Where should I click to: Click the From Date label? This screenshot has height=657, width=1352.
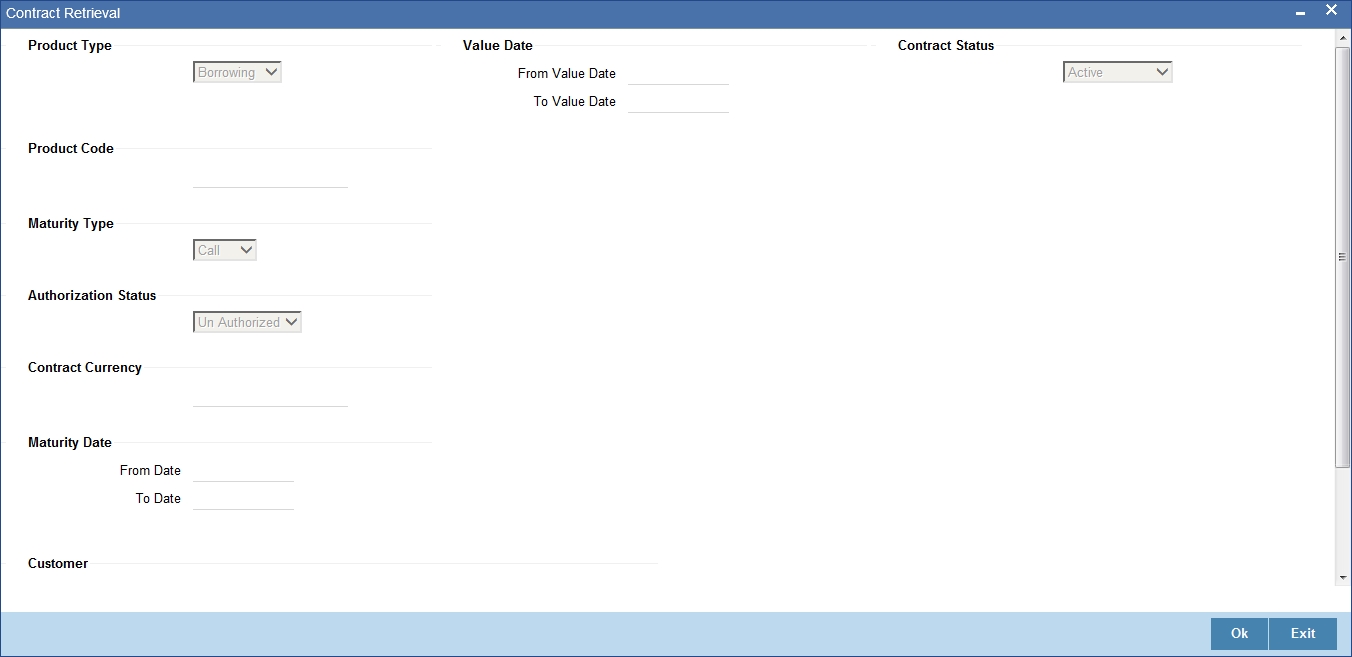[x=150, y=470]
